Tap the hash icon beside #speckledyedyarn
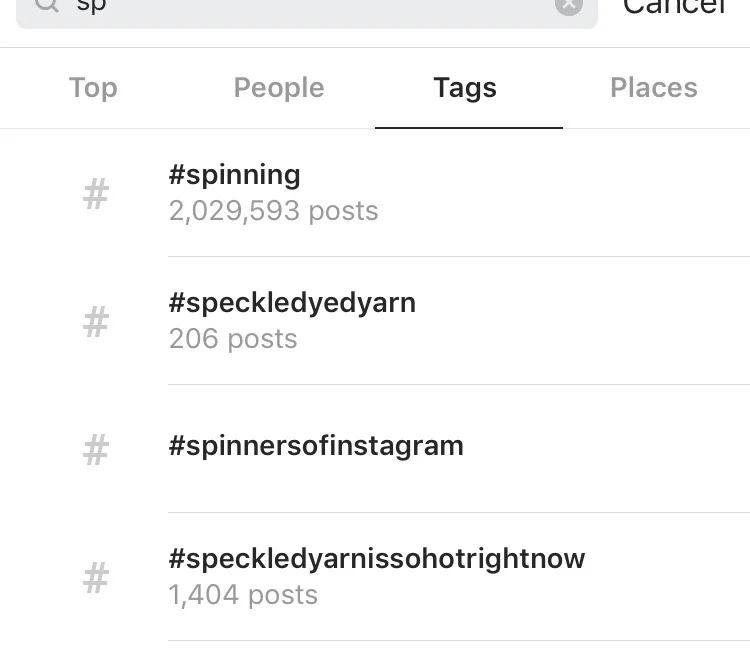 click(96, 322)
